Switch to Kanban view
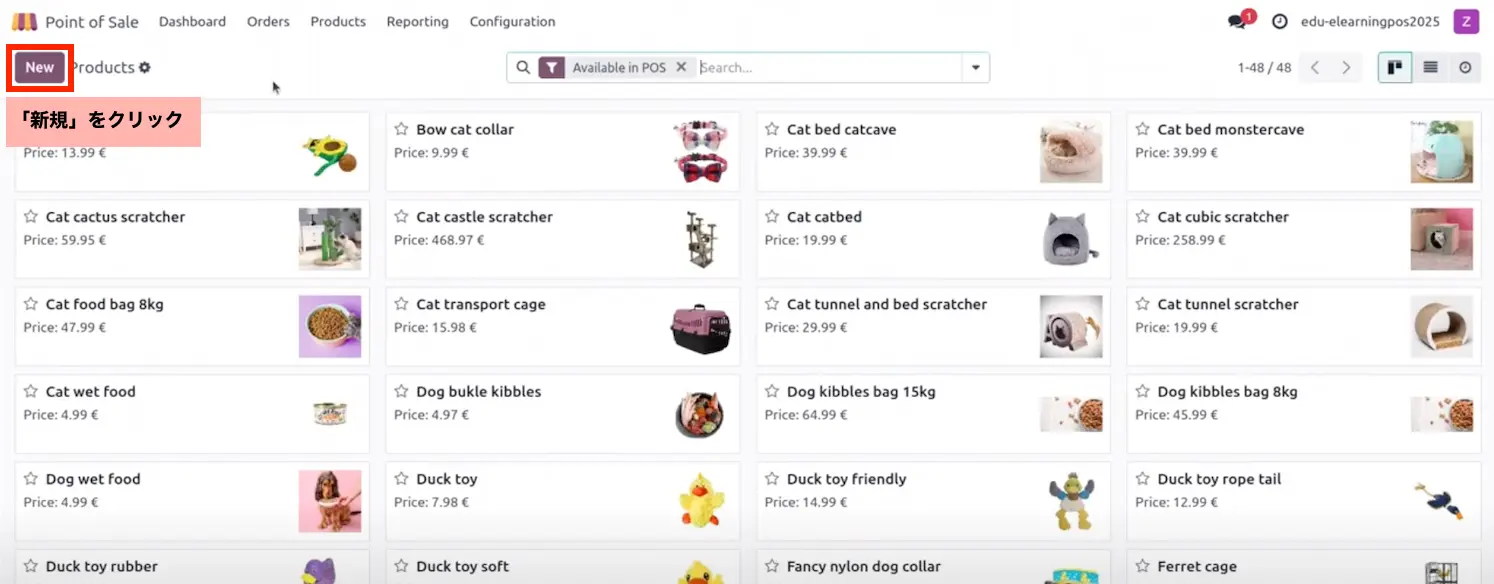Screen dimensions: 1494x584 (x=1395, y=68)
